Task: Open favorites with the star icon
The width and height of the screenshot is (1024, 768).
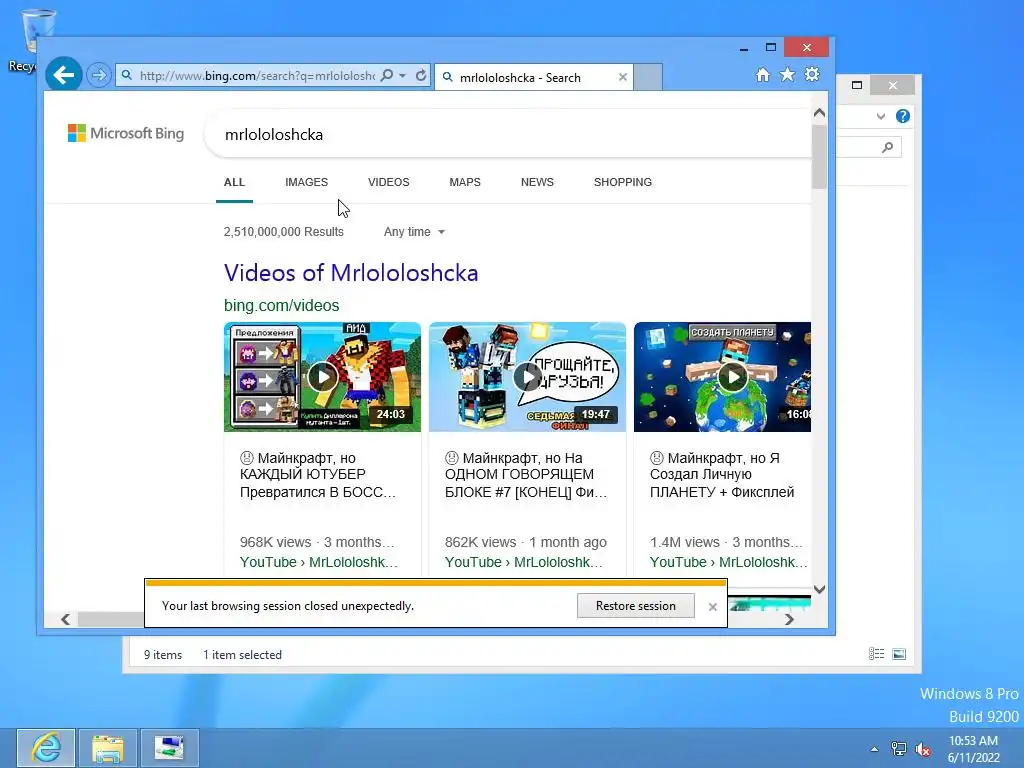Action: (788, 74)
